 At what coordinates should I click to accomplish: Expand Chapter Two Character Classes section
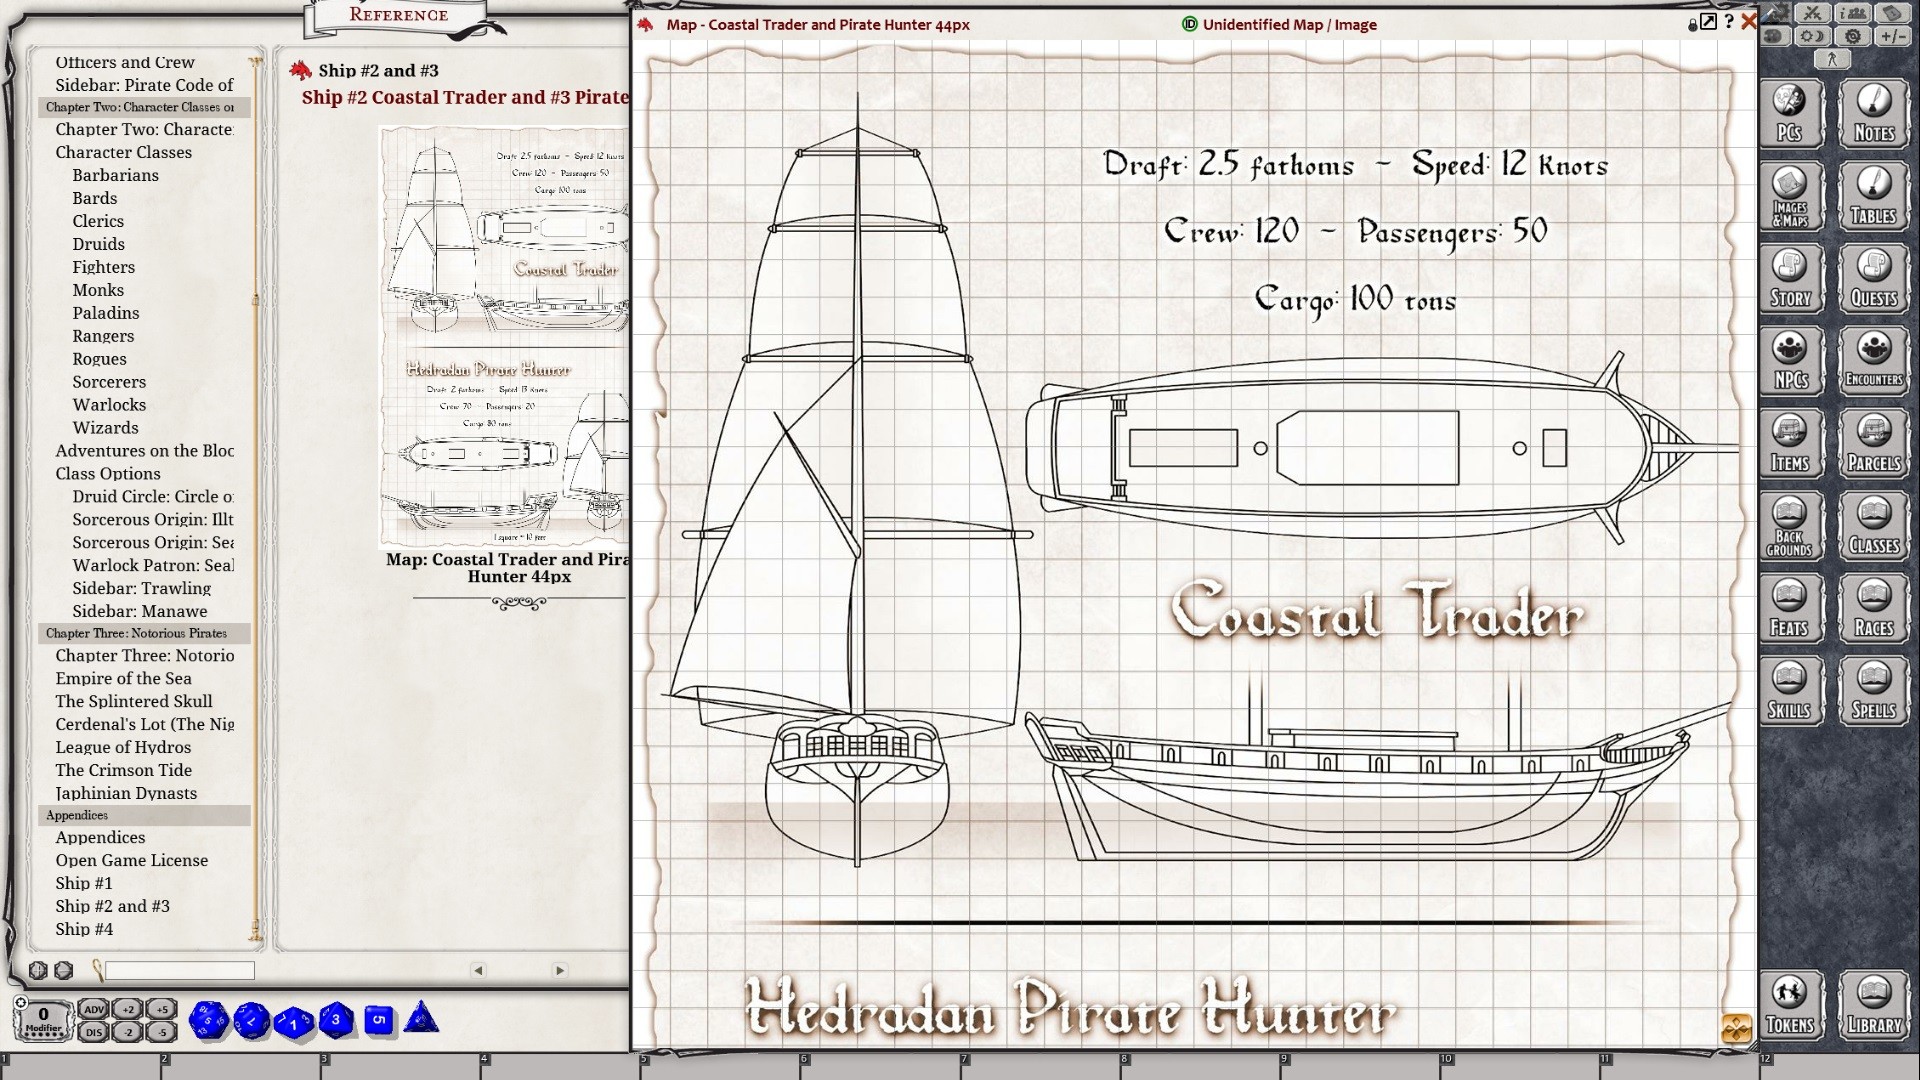coord(136,107)
